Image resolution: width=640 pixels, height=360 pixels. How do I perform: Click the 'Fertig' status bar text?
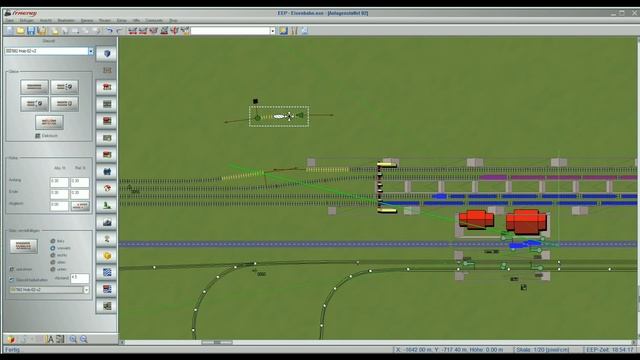[12, 350]
